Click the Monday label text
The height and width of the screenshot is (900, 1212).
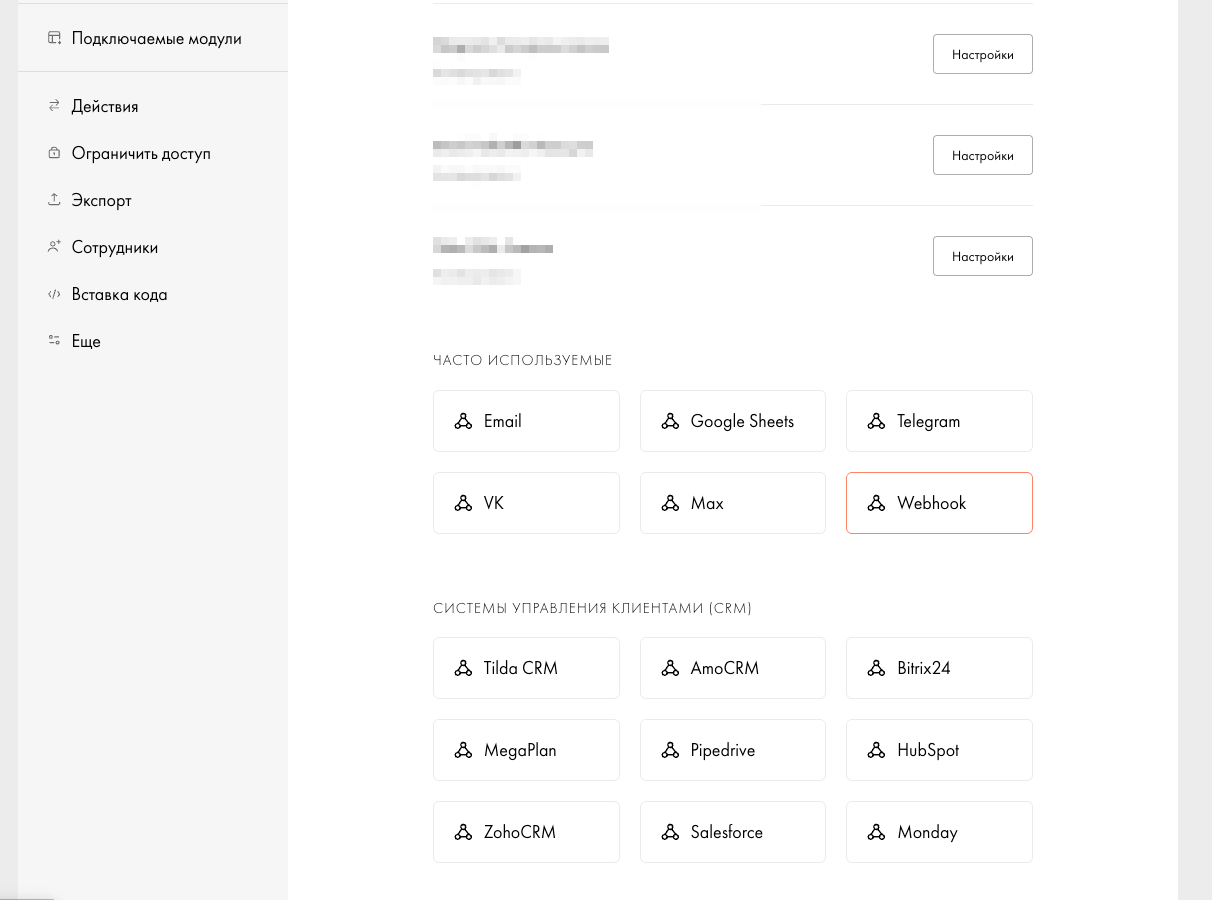click(927, 831)
